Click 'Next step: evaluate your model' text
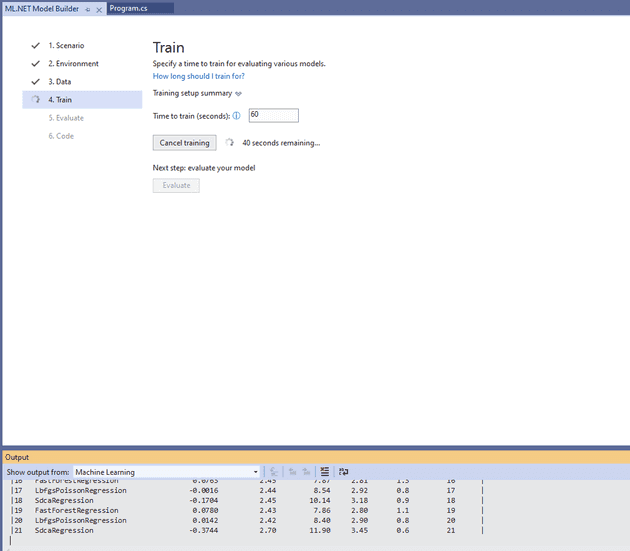630x551 pixels. click(204, 168)
